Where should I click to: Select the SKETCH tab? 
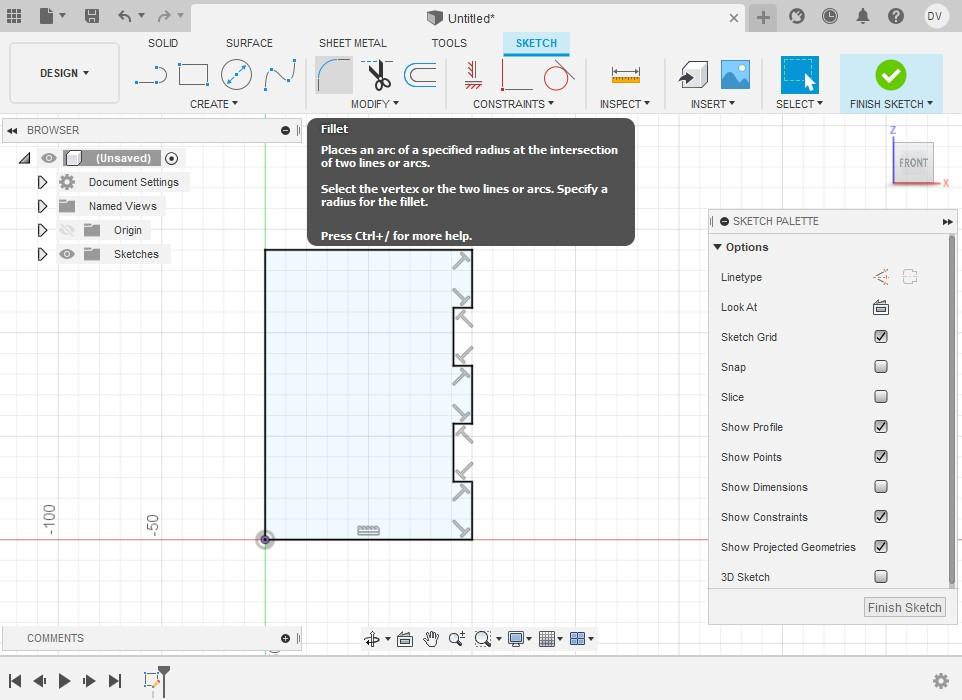point(536,43)
